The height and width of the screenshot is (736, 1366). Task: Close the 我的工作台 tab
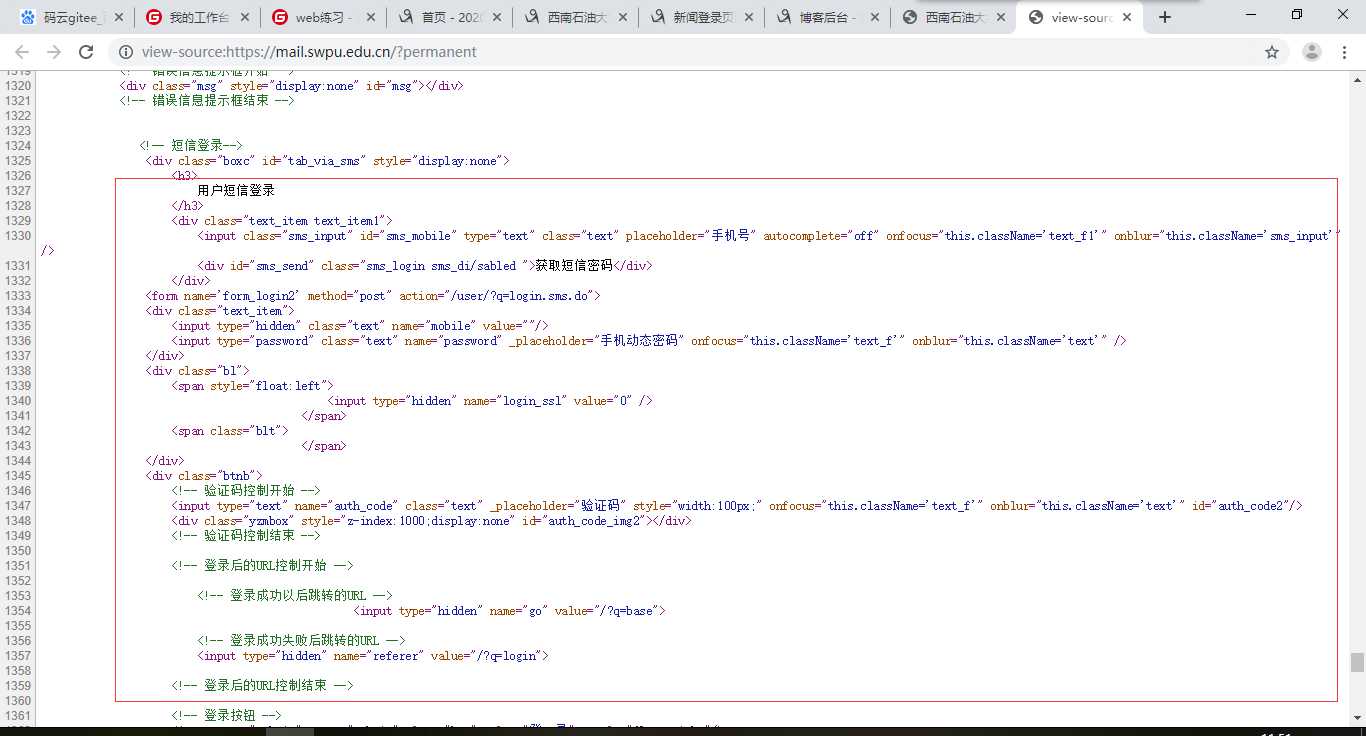[244, 17]
